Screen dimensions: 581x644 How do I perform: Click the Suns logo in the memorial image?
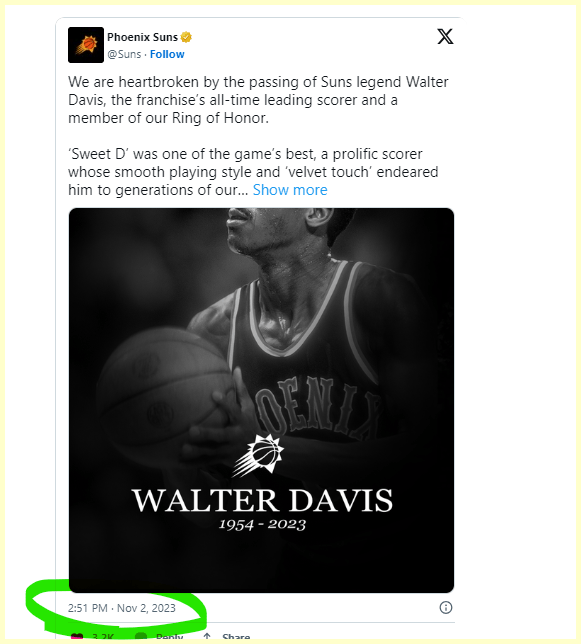point(258,456)
